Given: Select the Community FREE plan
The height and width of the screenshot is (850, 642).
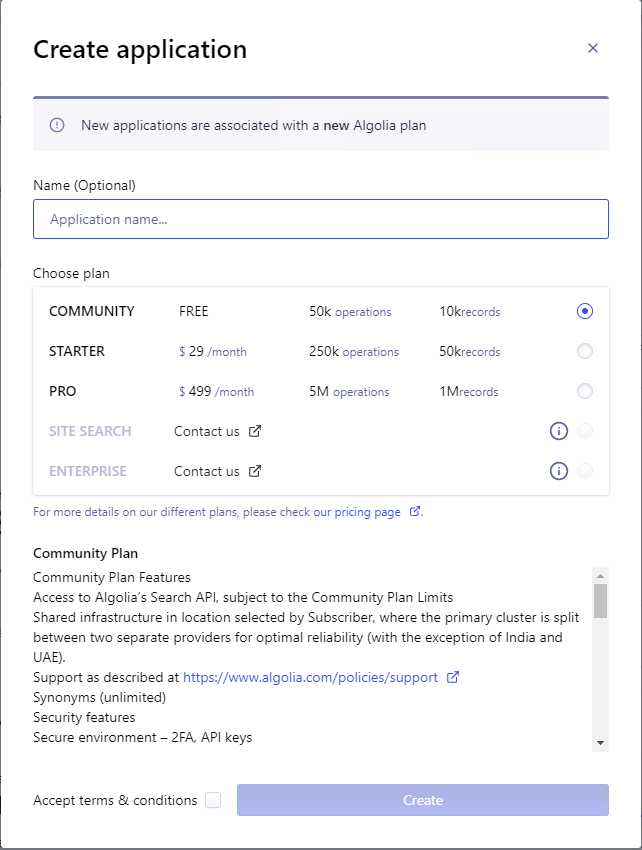Looking at the screenshot, I should 585,311.
